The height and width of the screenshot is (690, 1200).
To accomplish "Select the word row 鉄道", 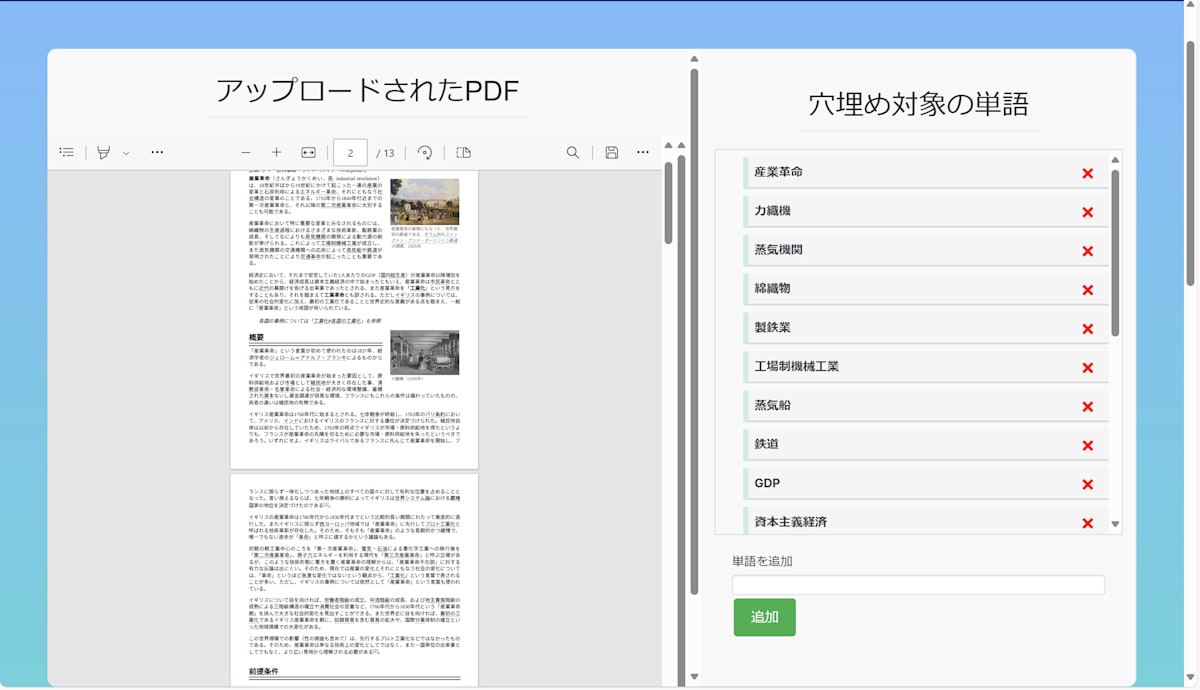I will click(926, 444).
